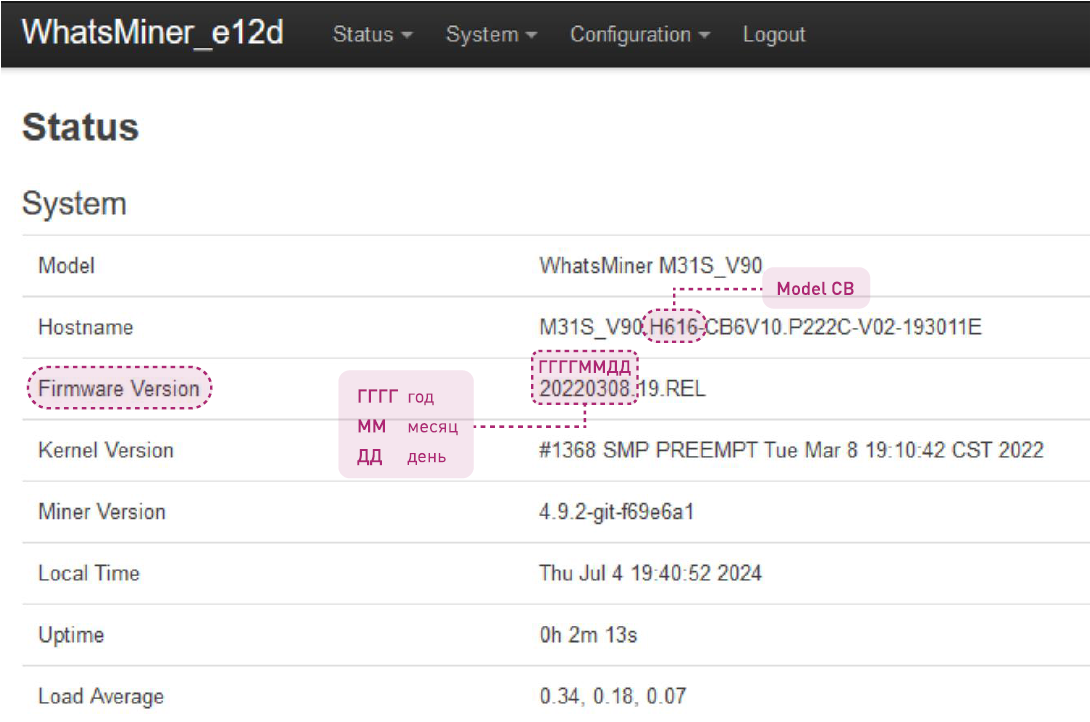Open the Configuration dropdown menu
Viewport: 1090px width, 722px height.
(x=640, y=34)
